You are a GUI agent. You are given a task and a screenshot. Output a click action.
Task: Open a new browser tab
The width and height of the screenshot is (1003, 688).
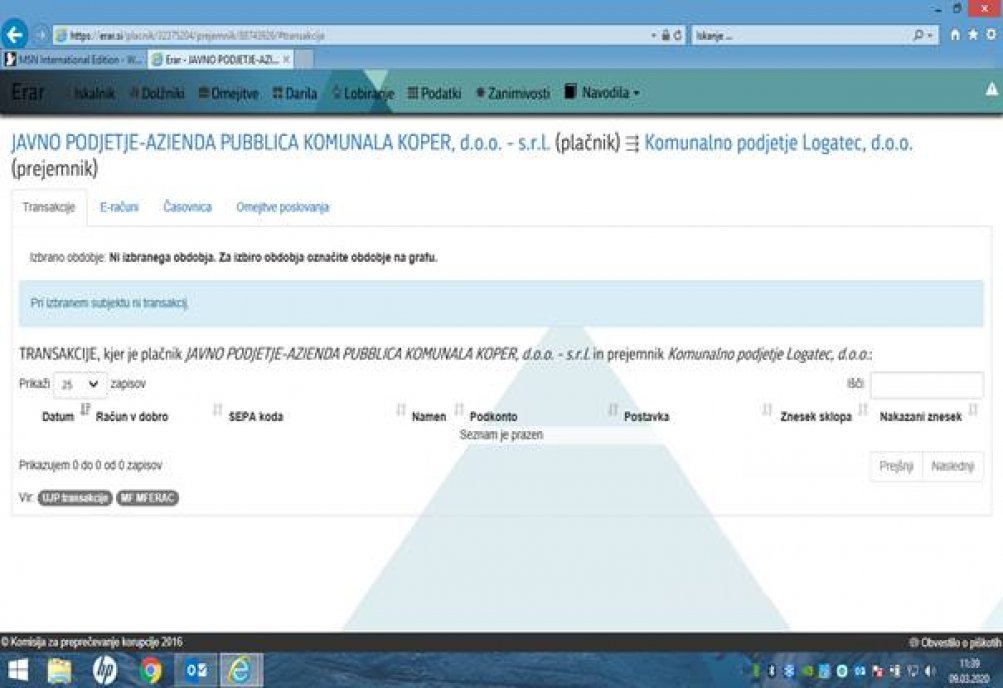[x=304, y=59]
